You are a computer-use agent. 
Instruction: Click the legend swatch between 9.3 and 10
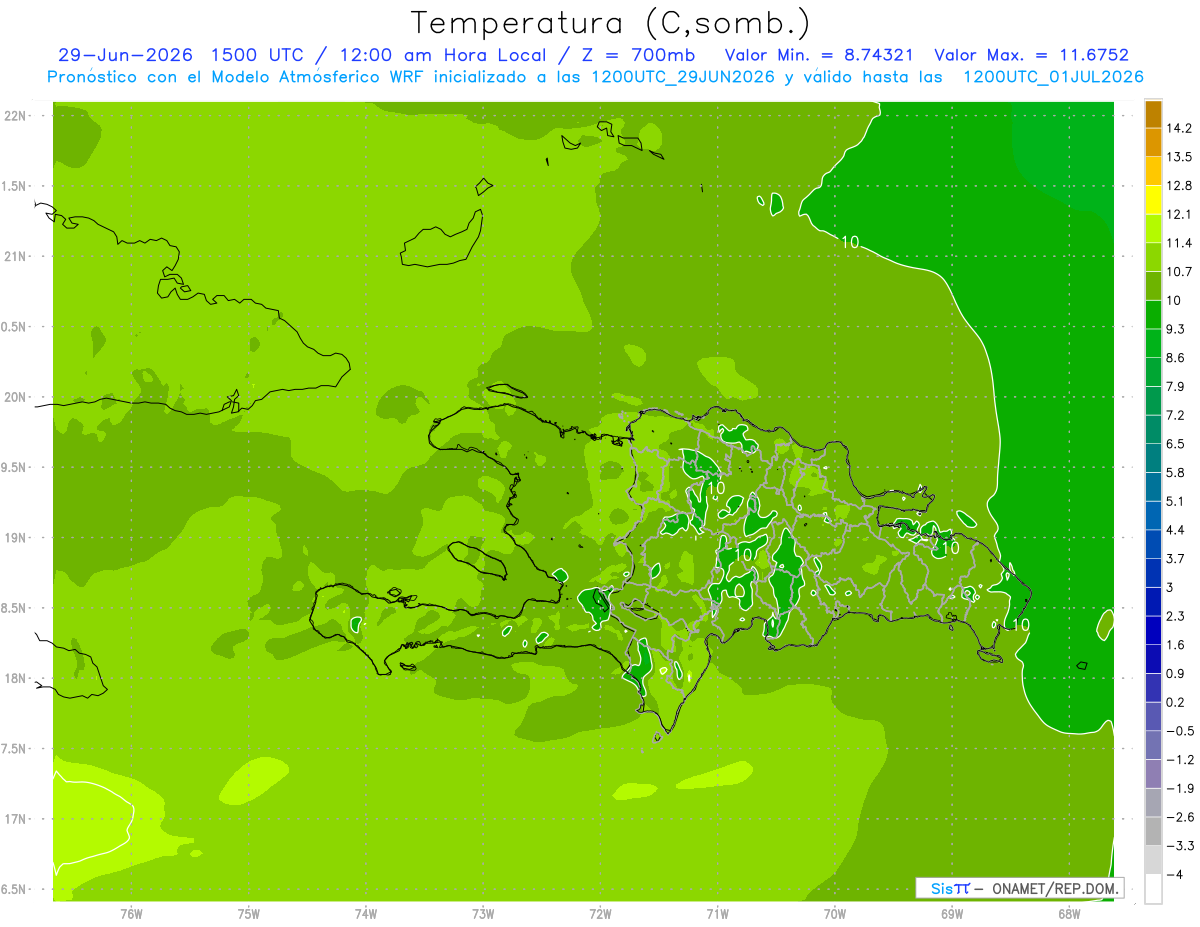click(1153, 314)
